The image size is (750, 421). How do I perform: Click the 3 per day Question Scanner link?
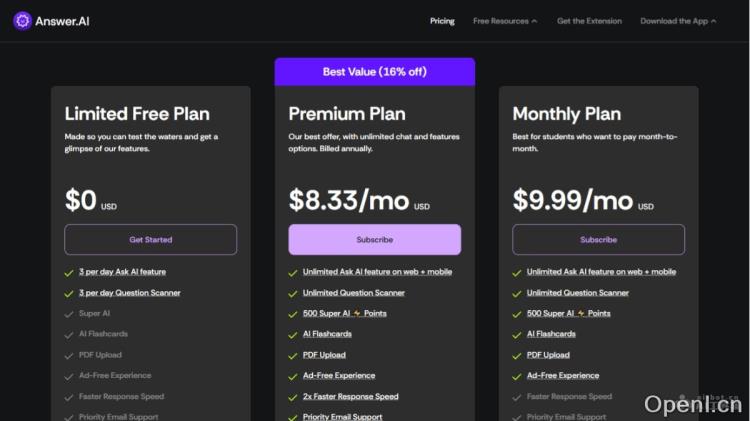pos(129,293)
